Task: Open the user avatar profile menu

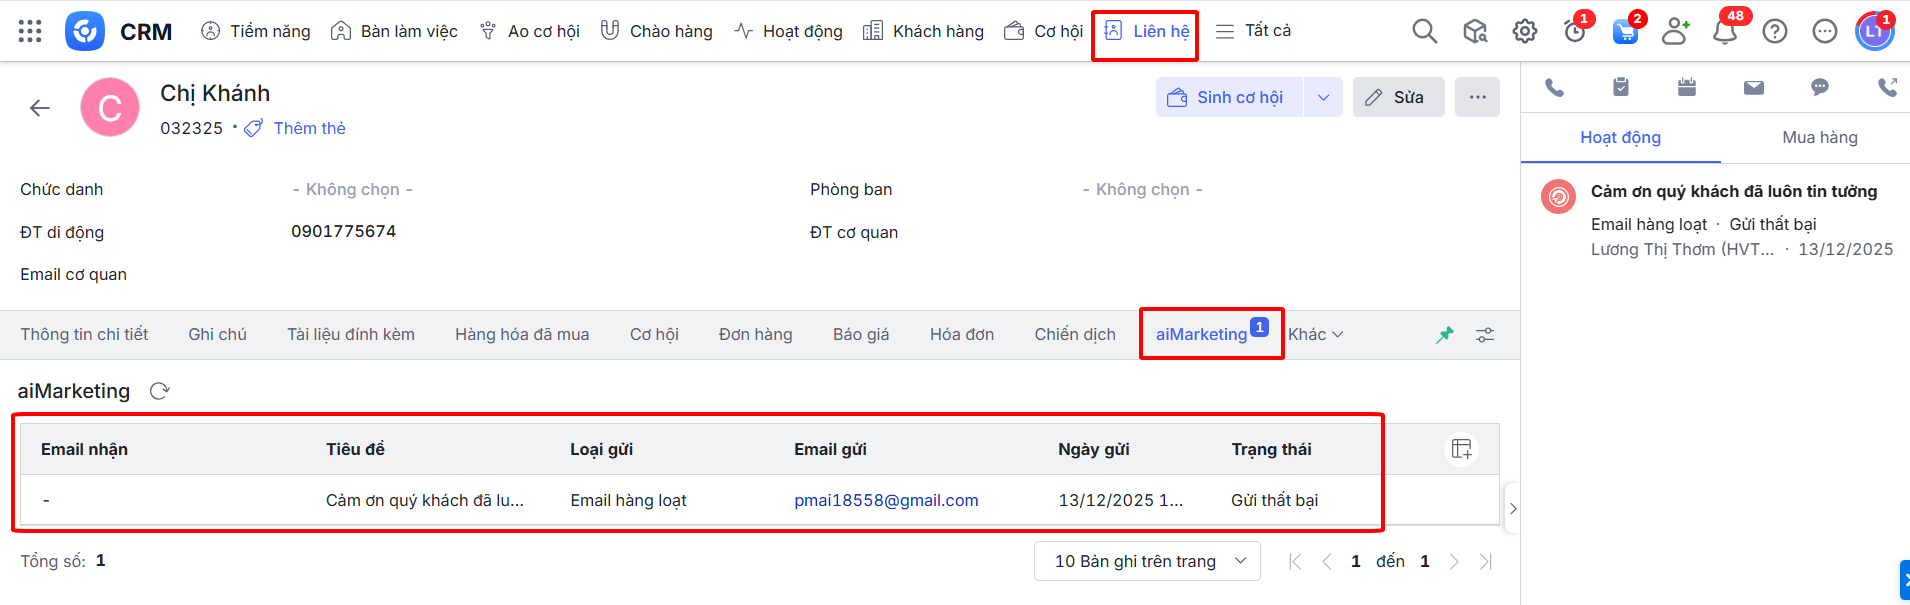Action: coord(1875,31)
